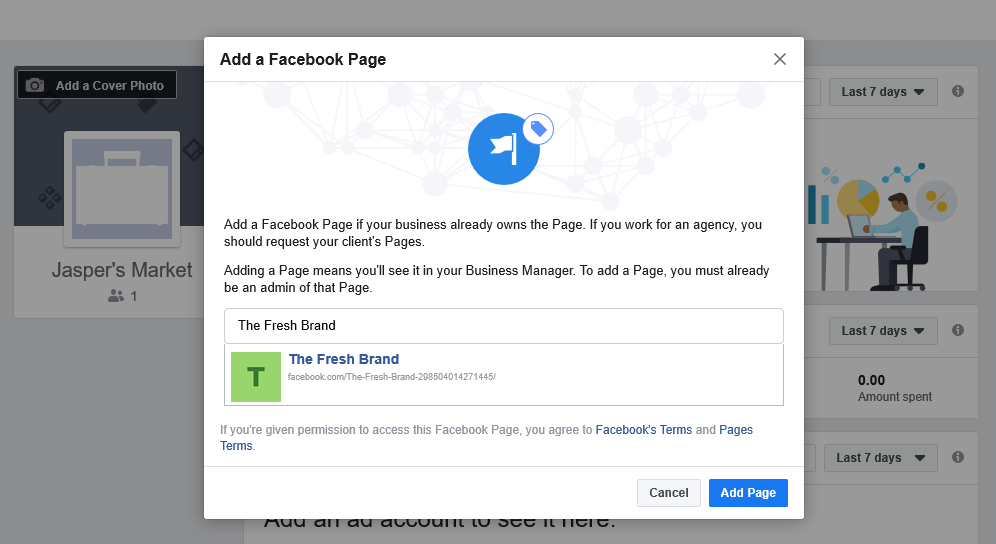Click the blue flag Page icon in the dialog
This screenshot has width=996, height=544.
click(x=503, y=148)
